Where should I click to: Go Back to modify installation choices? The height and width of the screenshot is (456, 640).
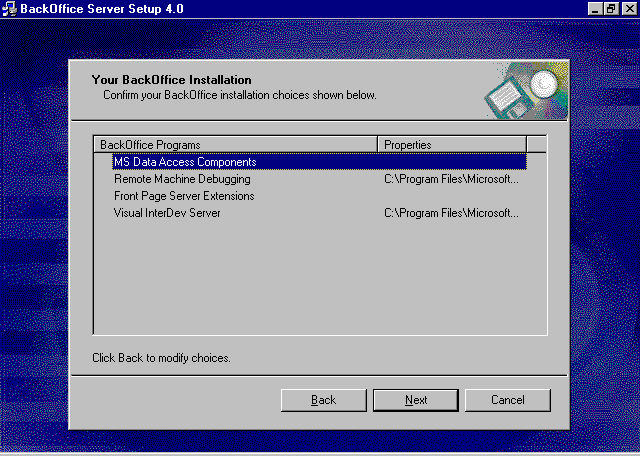[323, 400]
